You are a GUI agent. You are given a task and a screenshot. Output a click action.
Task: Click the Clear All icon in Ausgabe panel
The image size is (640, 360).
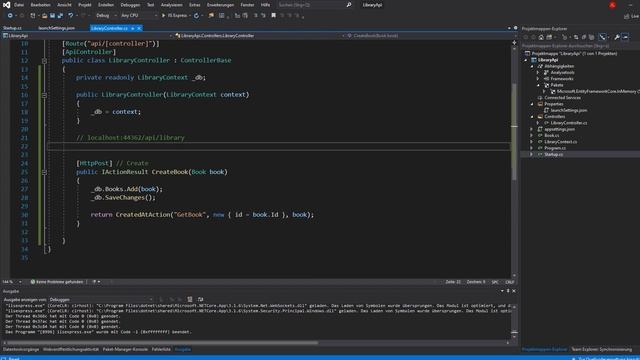[190, 300]
